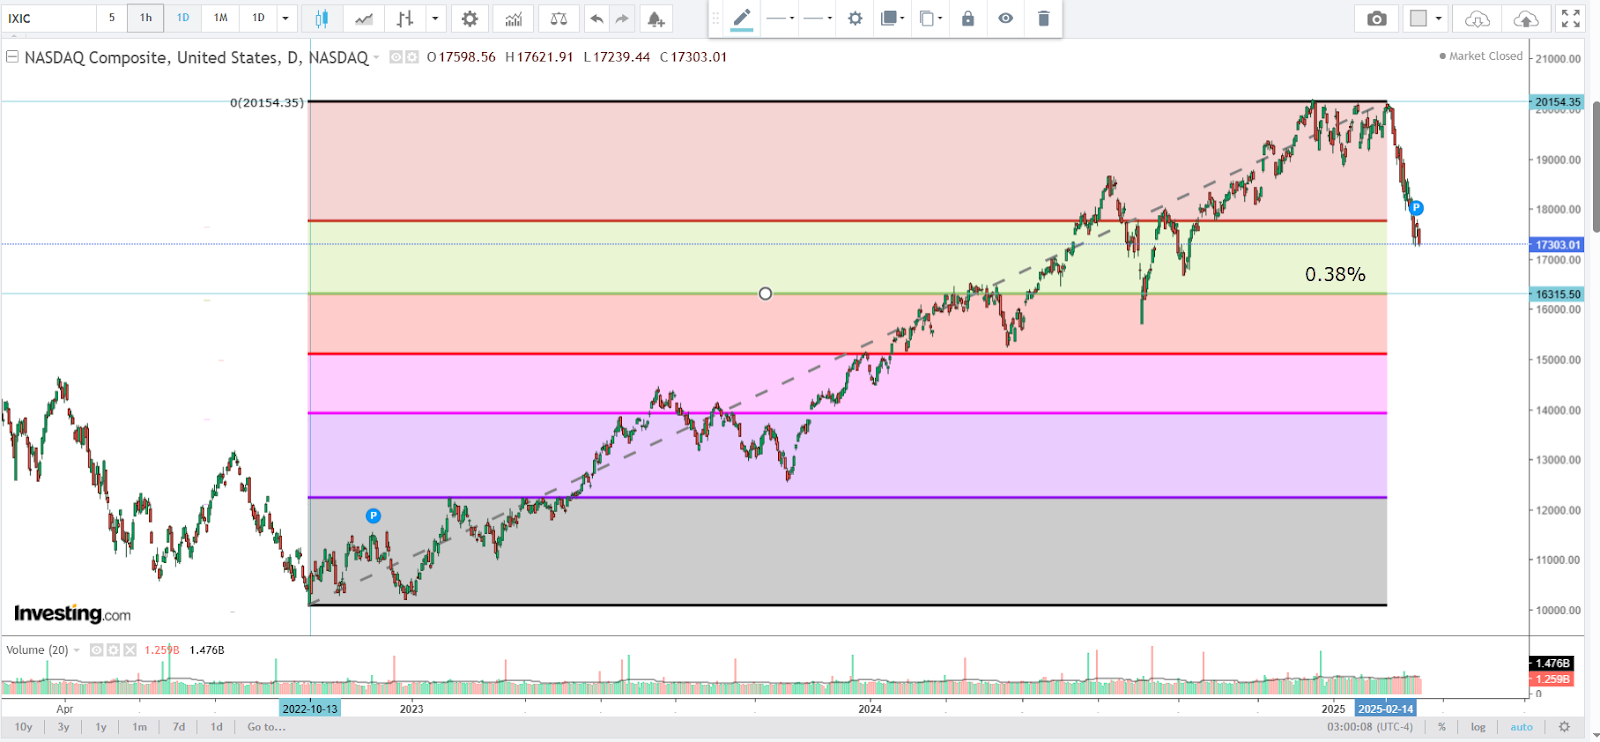Screen dimensions: 1600x742
Task: Expand the Volume (20) legend arrow
Action: click(77, 650)
